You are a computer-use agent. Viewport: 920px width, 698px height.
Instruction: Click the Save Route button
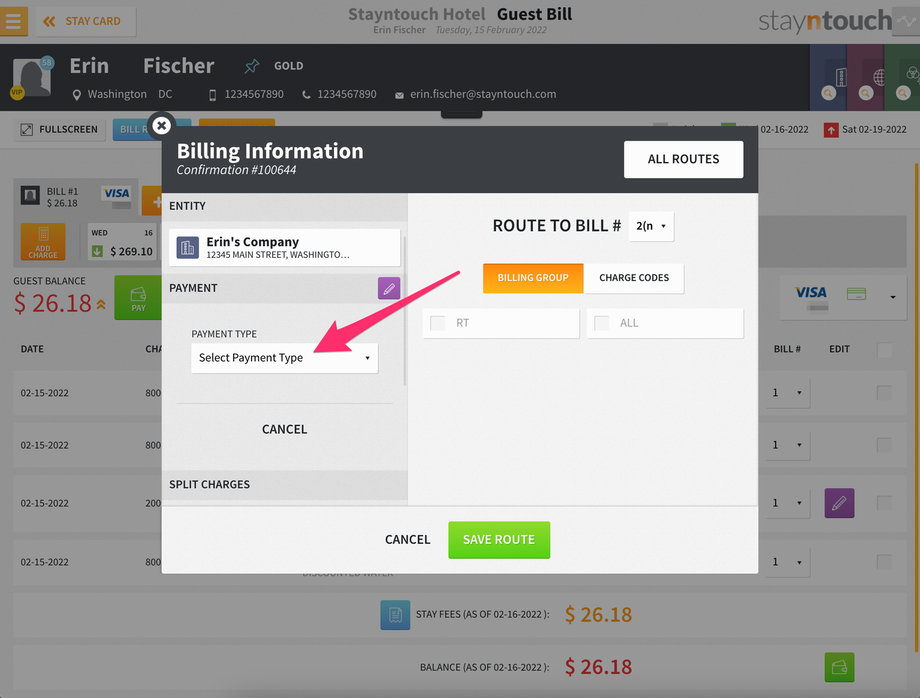(499, 540)
